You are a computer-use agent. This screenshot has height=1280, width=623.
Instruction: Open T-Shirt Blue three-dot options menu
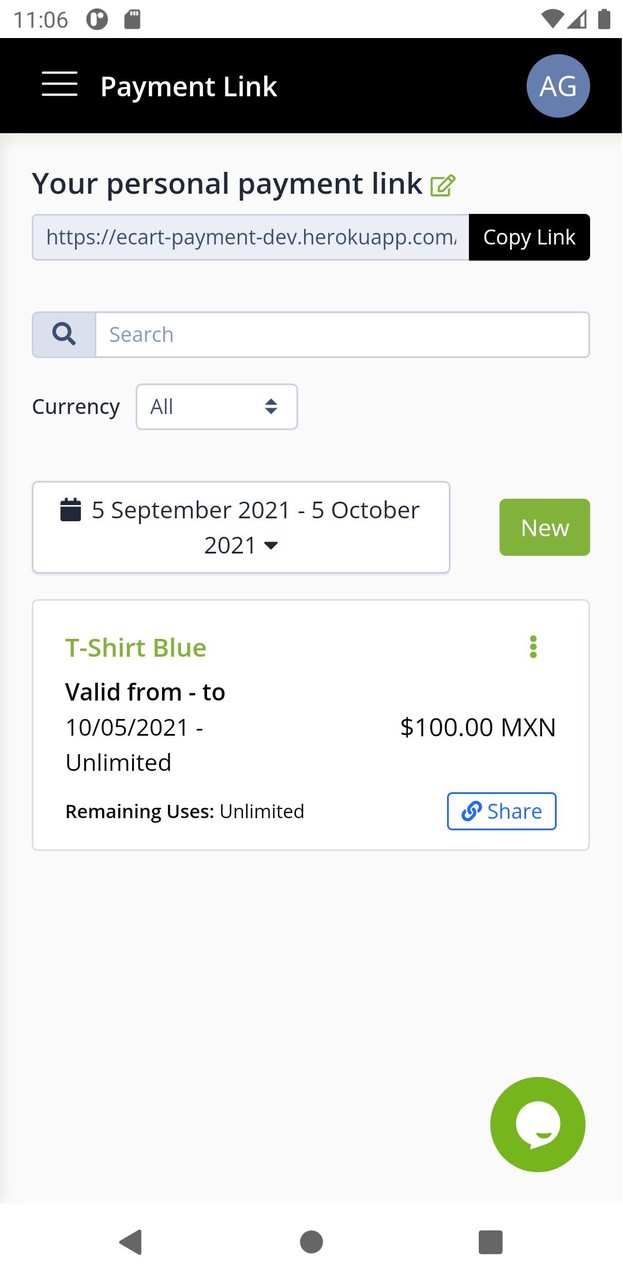[533, 647]
